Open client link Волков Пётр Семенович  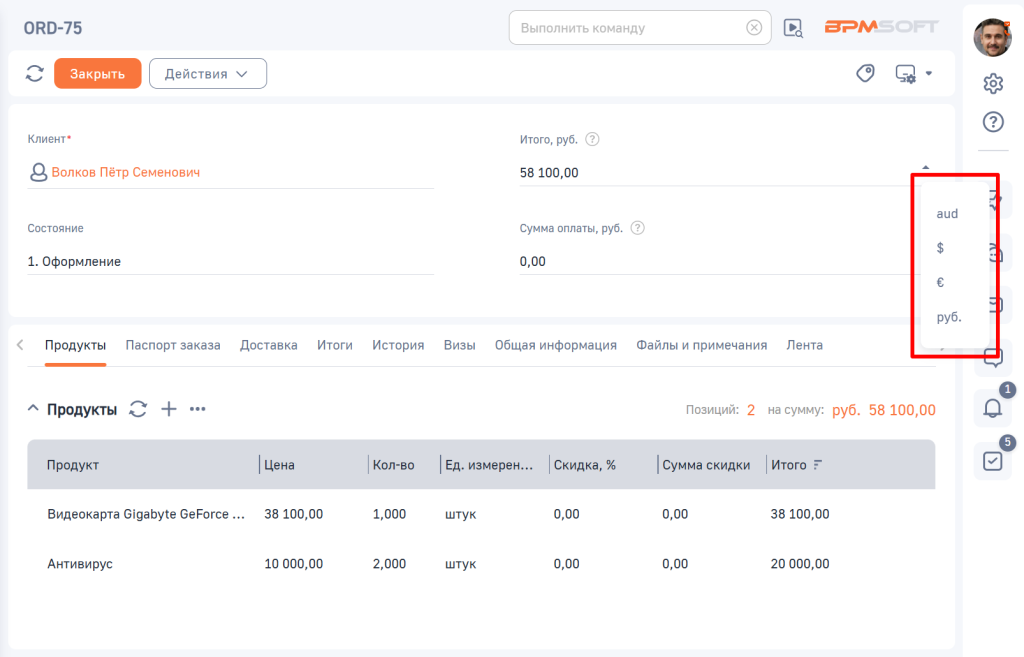(125, 172)
